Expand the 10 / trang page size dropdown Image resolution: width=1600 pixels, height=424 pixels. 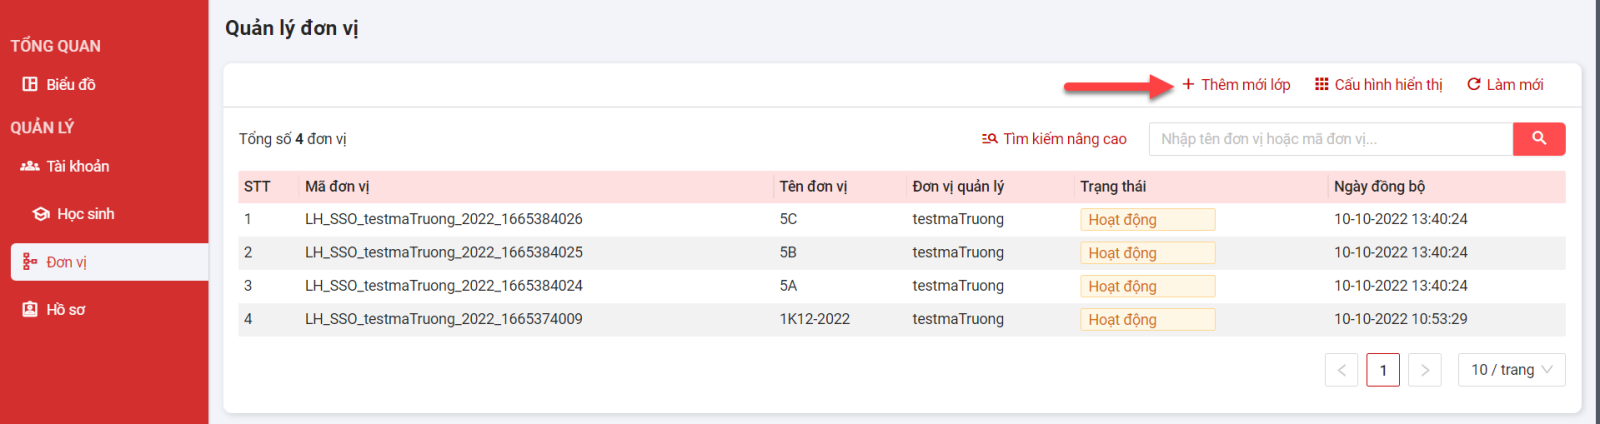point(1511,370)
